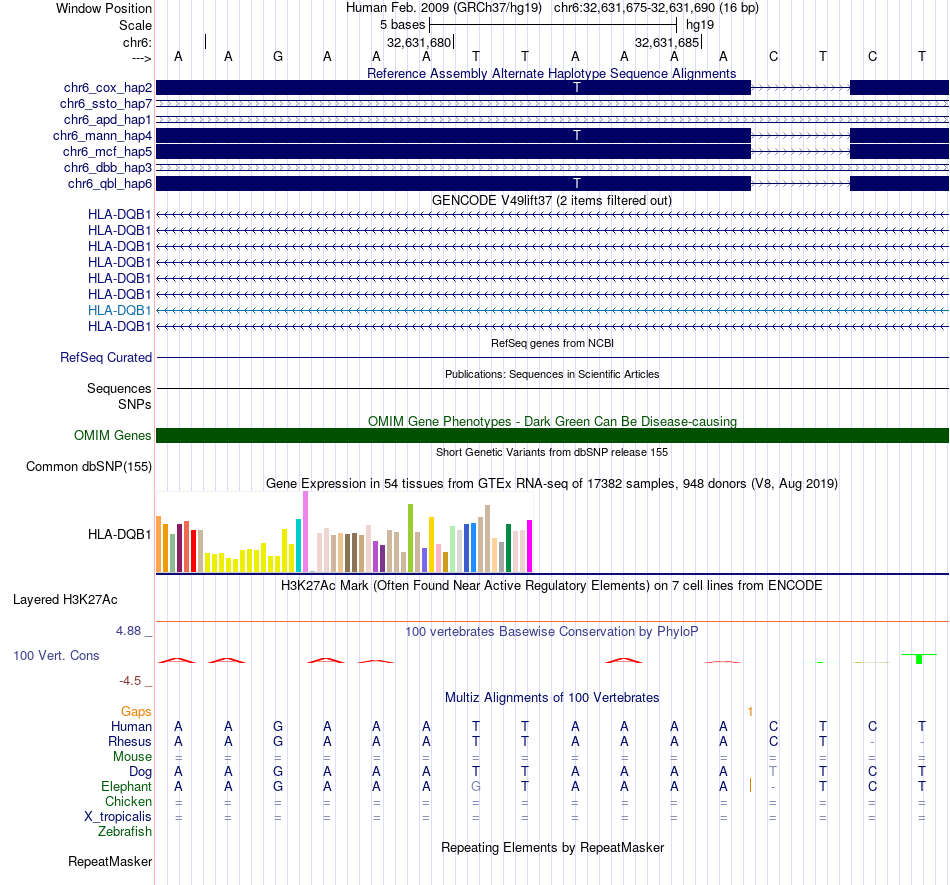
Task: Click the Window Position label
Action: (104, 8)
